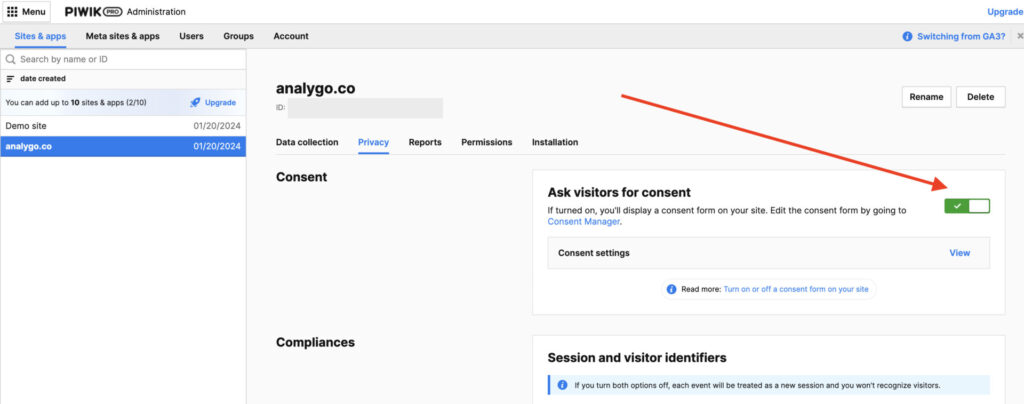The height and width of the screenshot is (404, 1024).
Task: Click the Administration label in header
Action: (156, 12)
